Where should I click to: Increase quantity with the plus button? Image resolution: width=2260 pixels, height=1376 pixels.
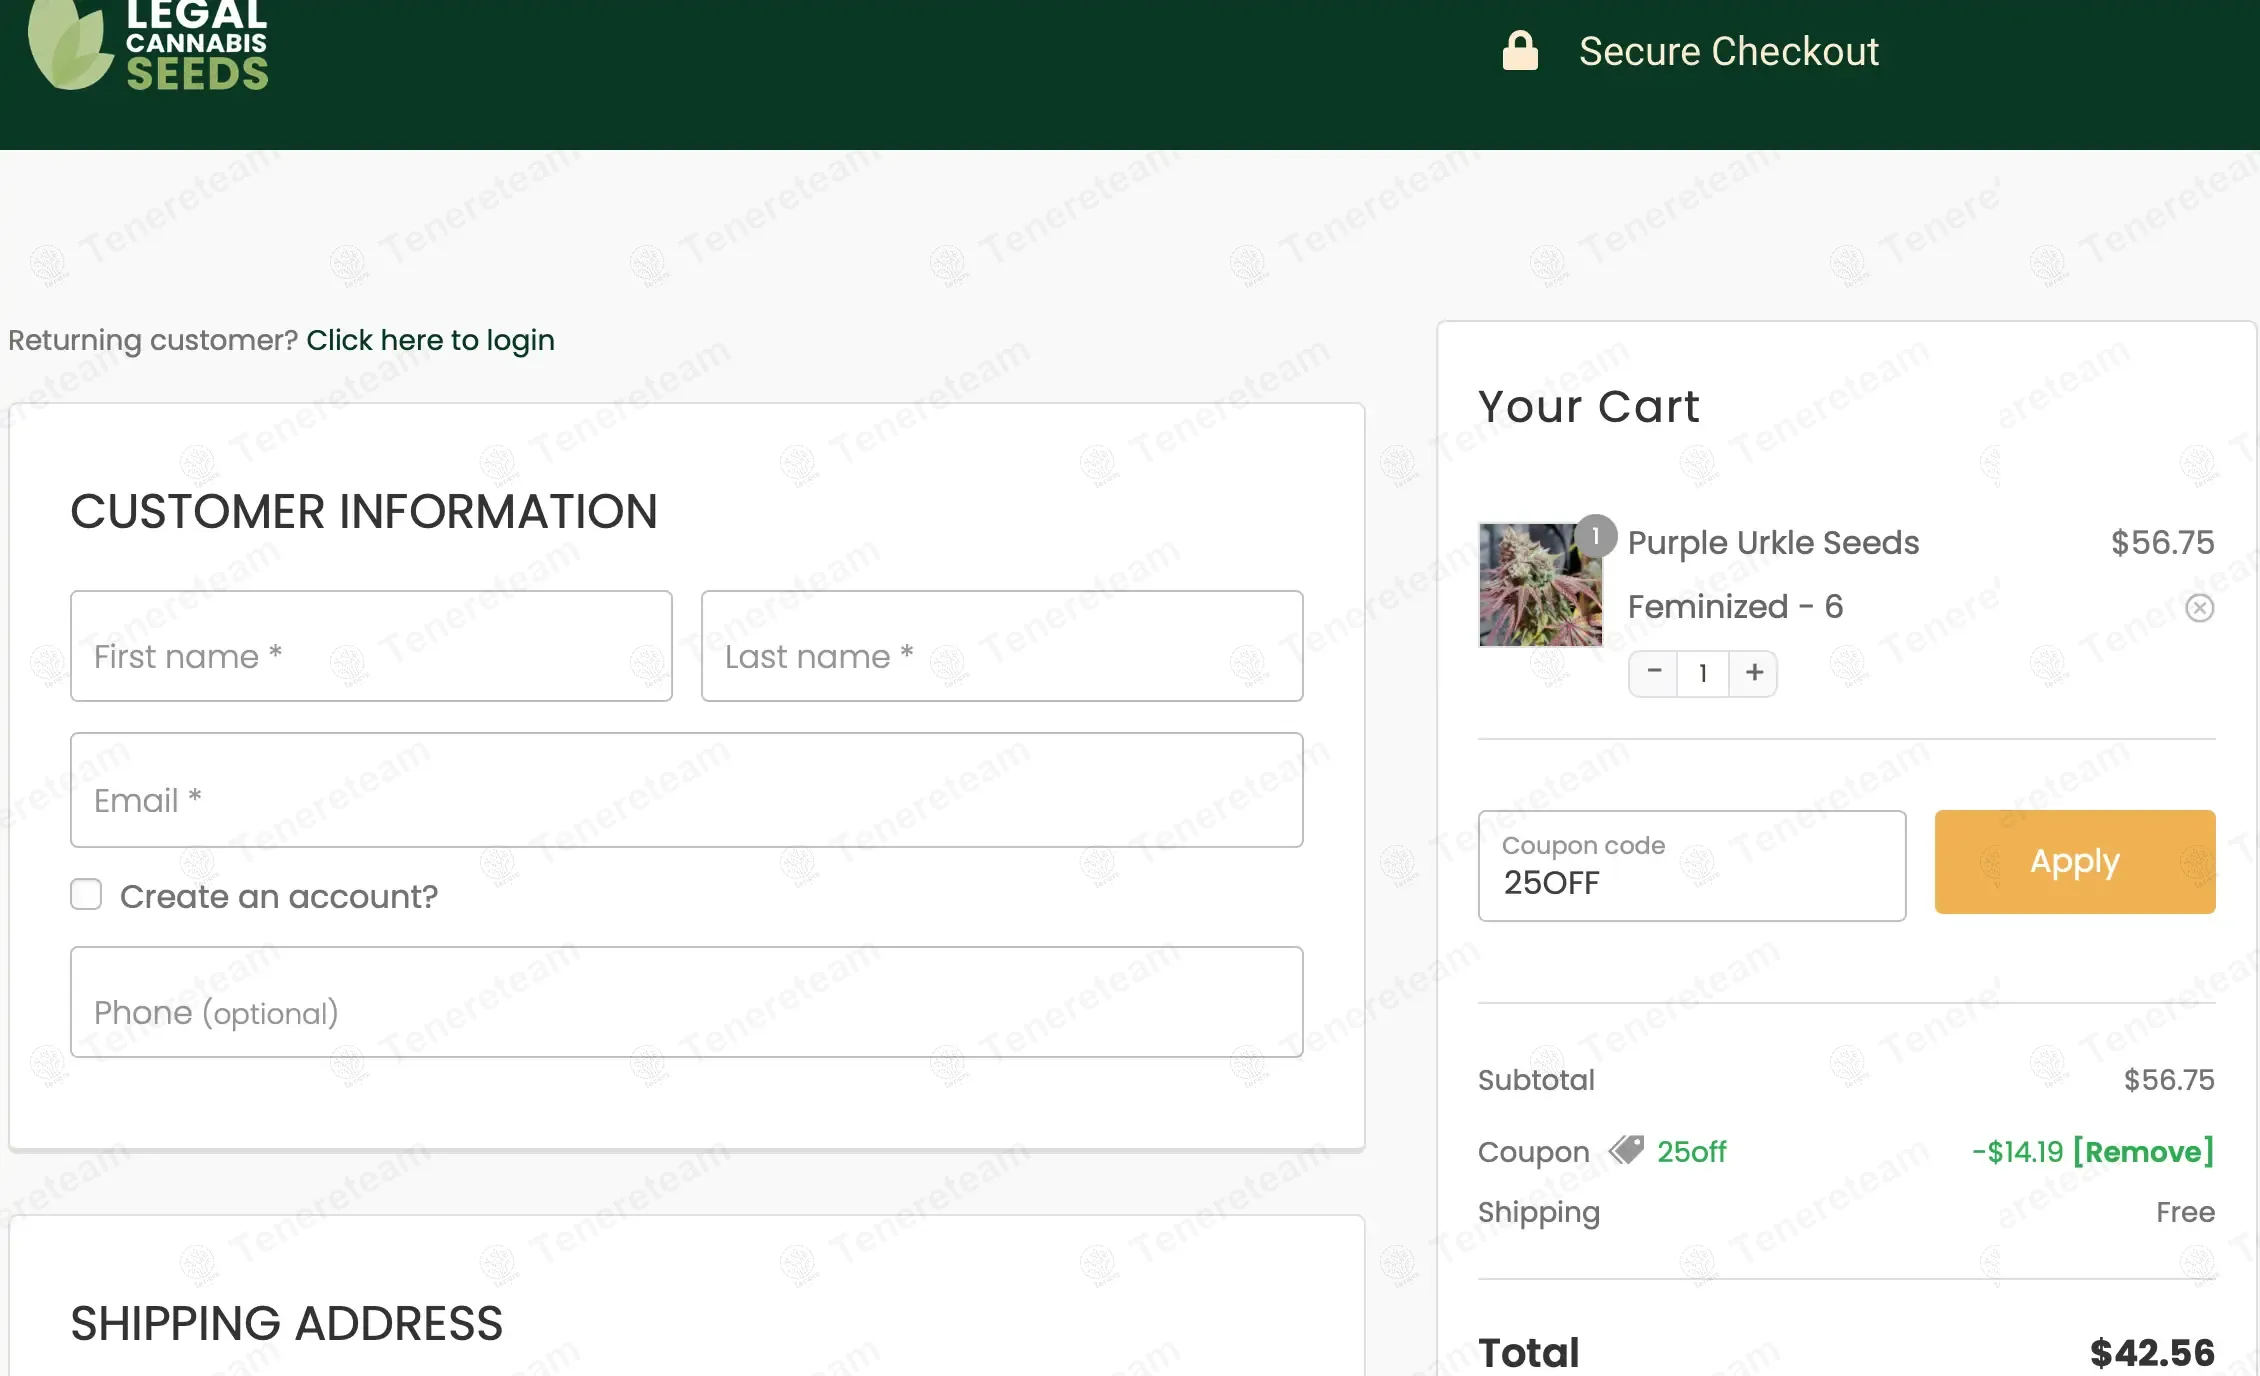pos(1754,672)
